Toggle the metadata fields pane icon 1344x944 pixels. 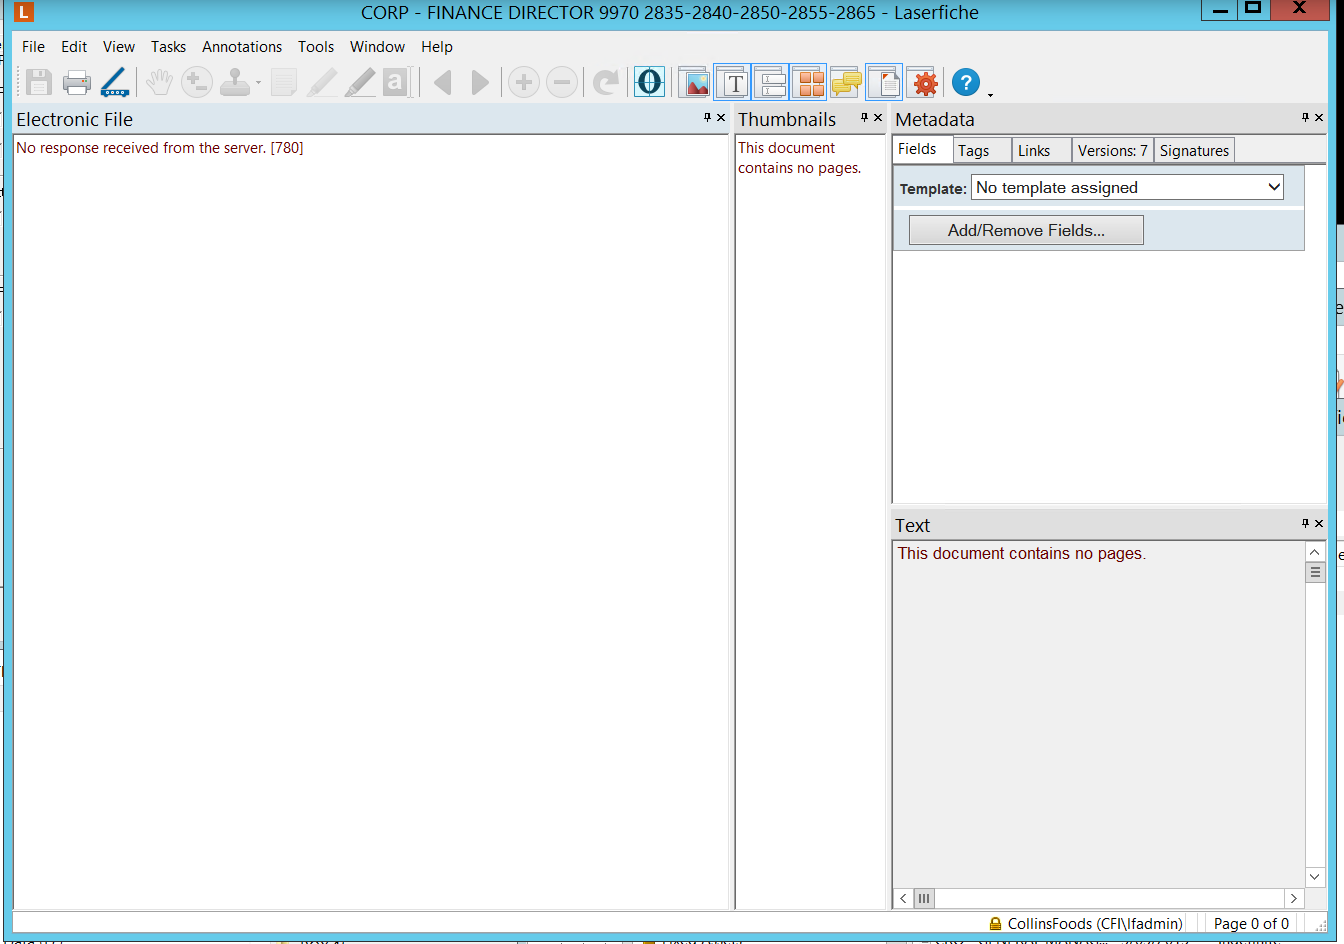771,83
